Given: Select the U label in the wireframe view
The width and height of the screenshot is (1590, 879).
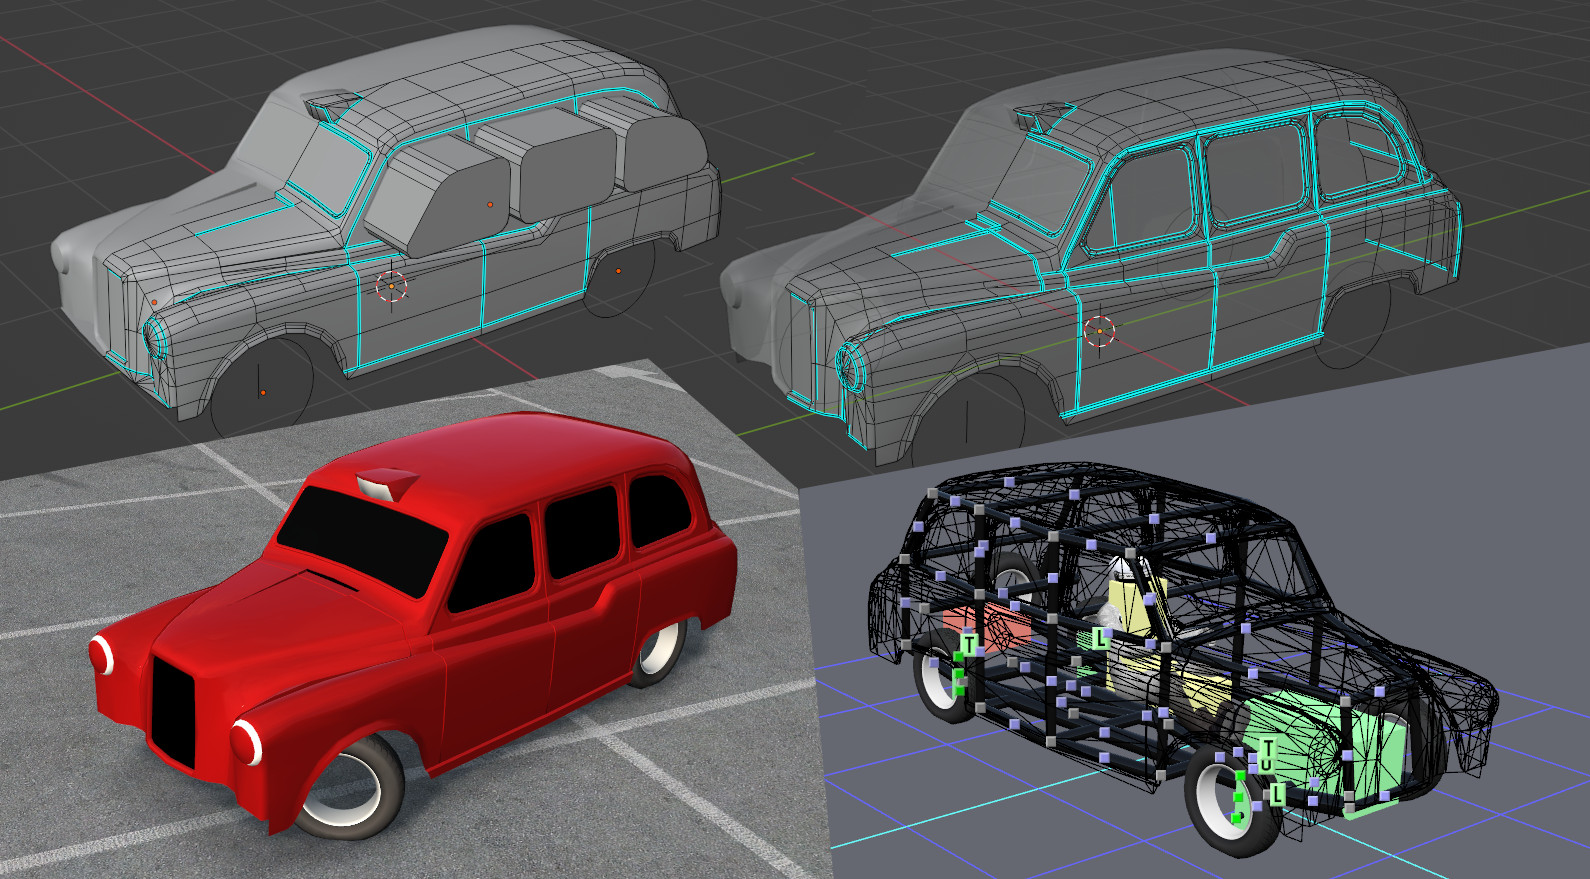Looking at the screenshot, I should 1267,765.
